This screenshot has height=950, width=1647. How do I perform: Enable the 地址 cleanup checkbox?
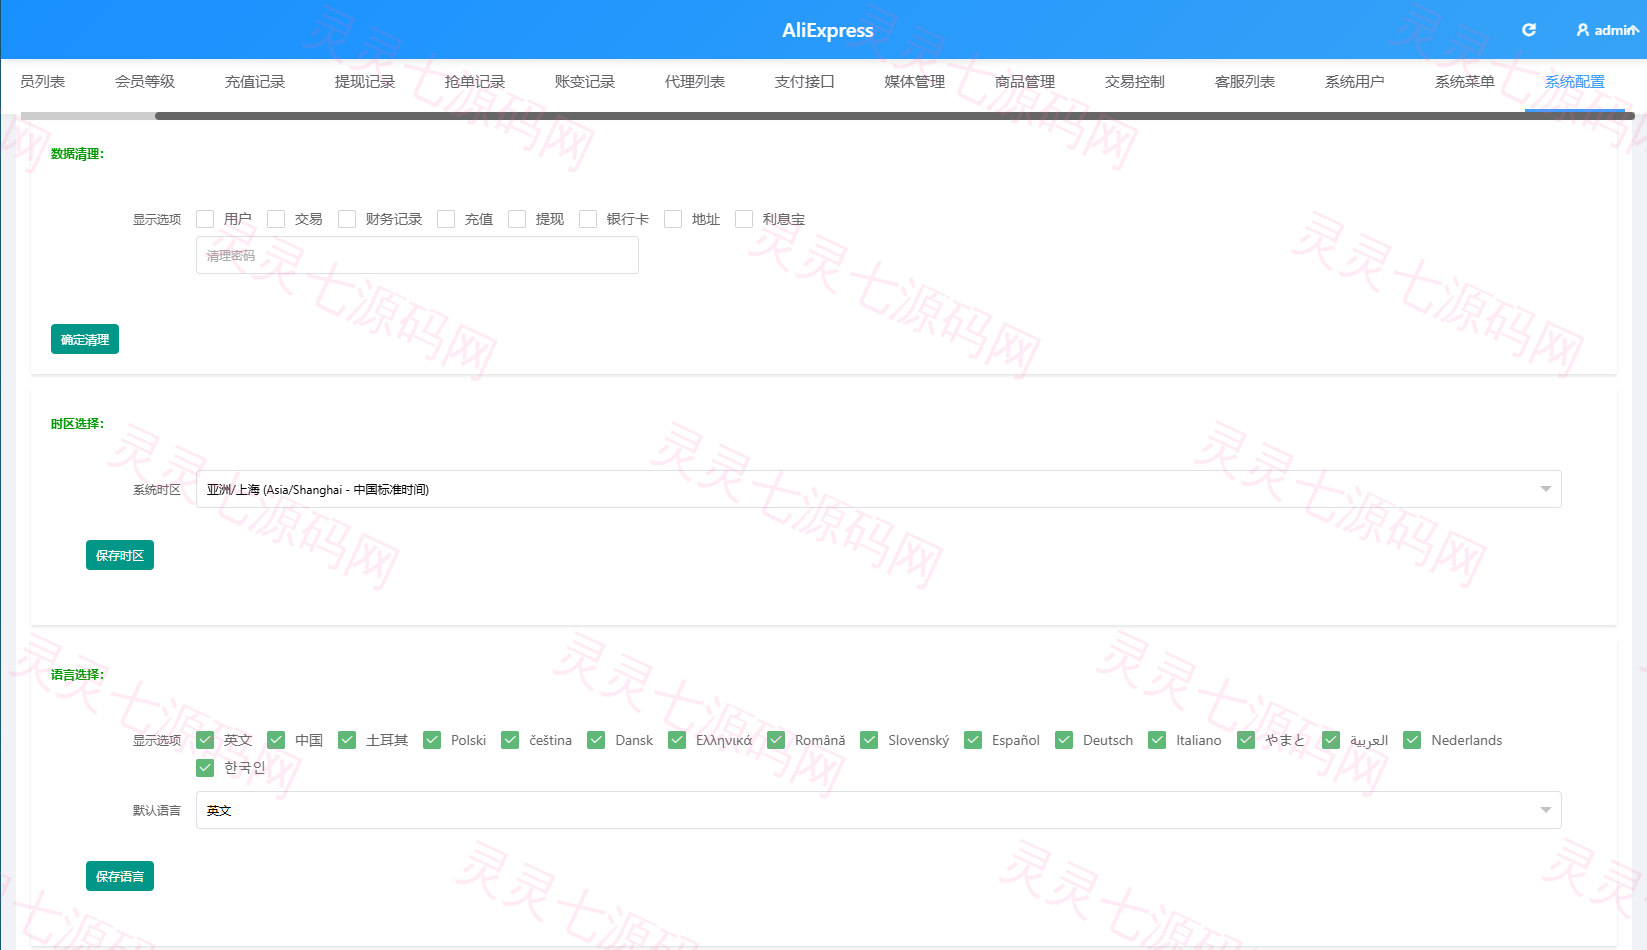[x=673, y=219]
